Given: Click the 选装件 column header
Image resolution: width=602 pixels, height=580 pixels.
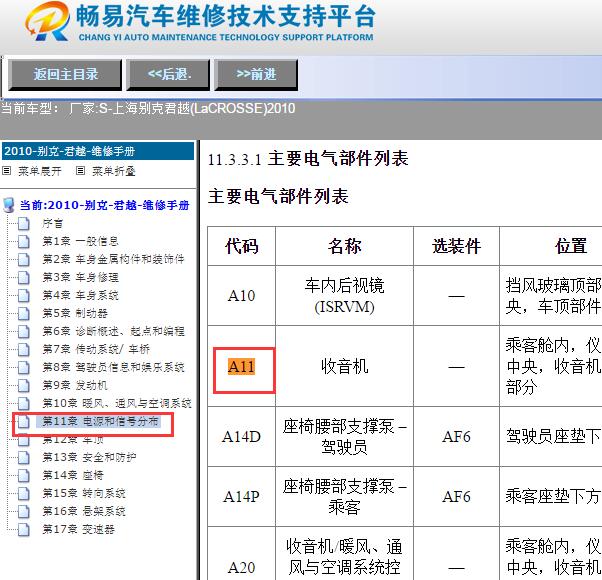Looking at the screenshot, I should (x=456, y=246).
